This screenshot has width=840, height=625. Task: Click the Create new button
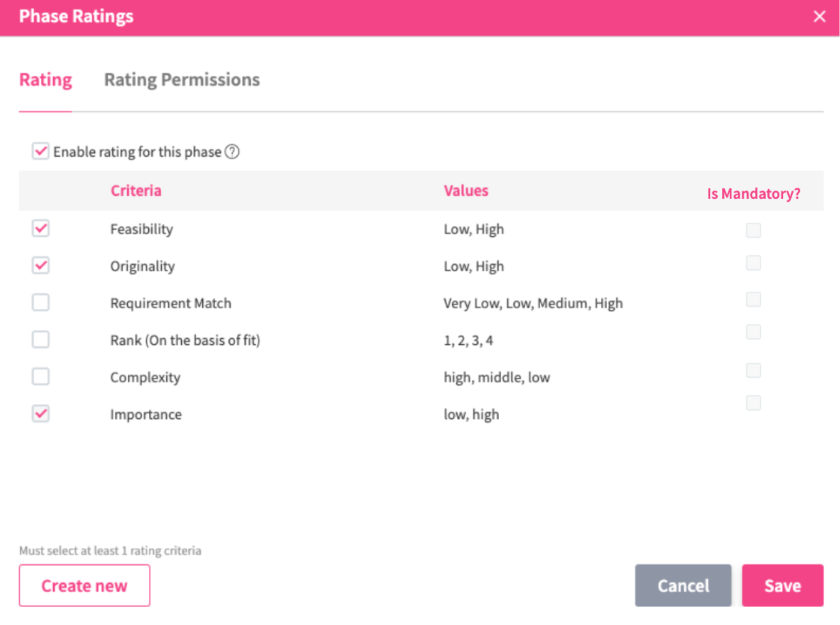pyautogui.click(x=84, y=586)
